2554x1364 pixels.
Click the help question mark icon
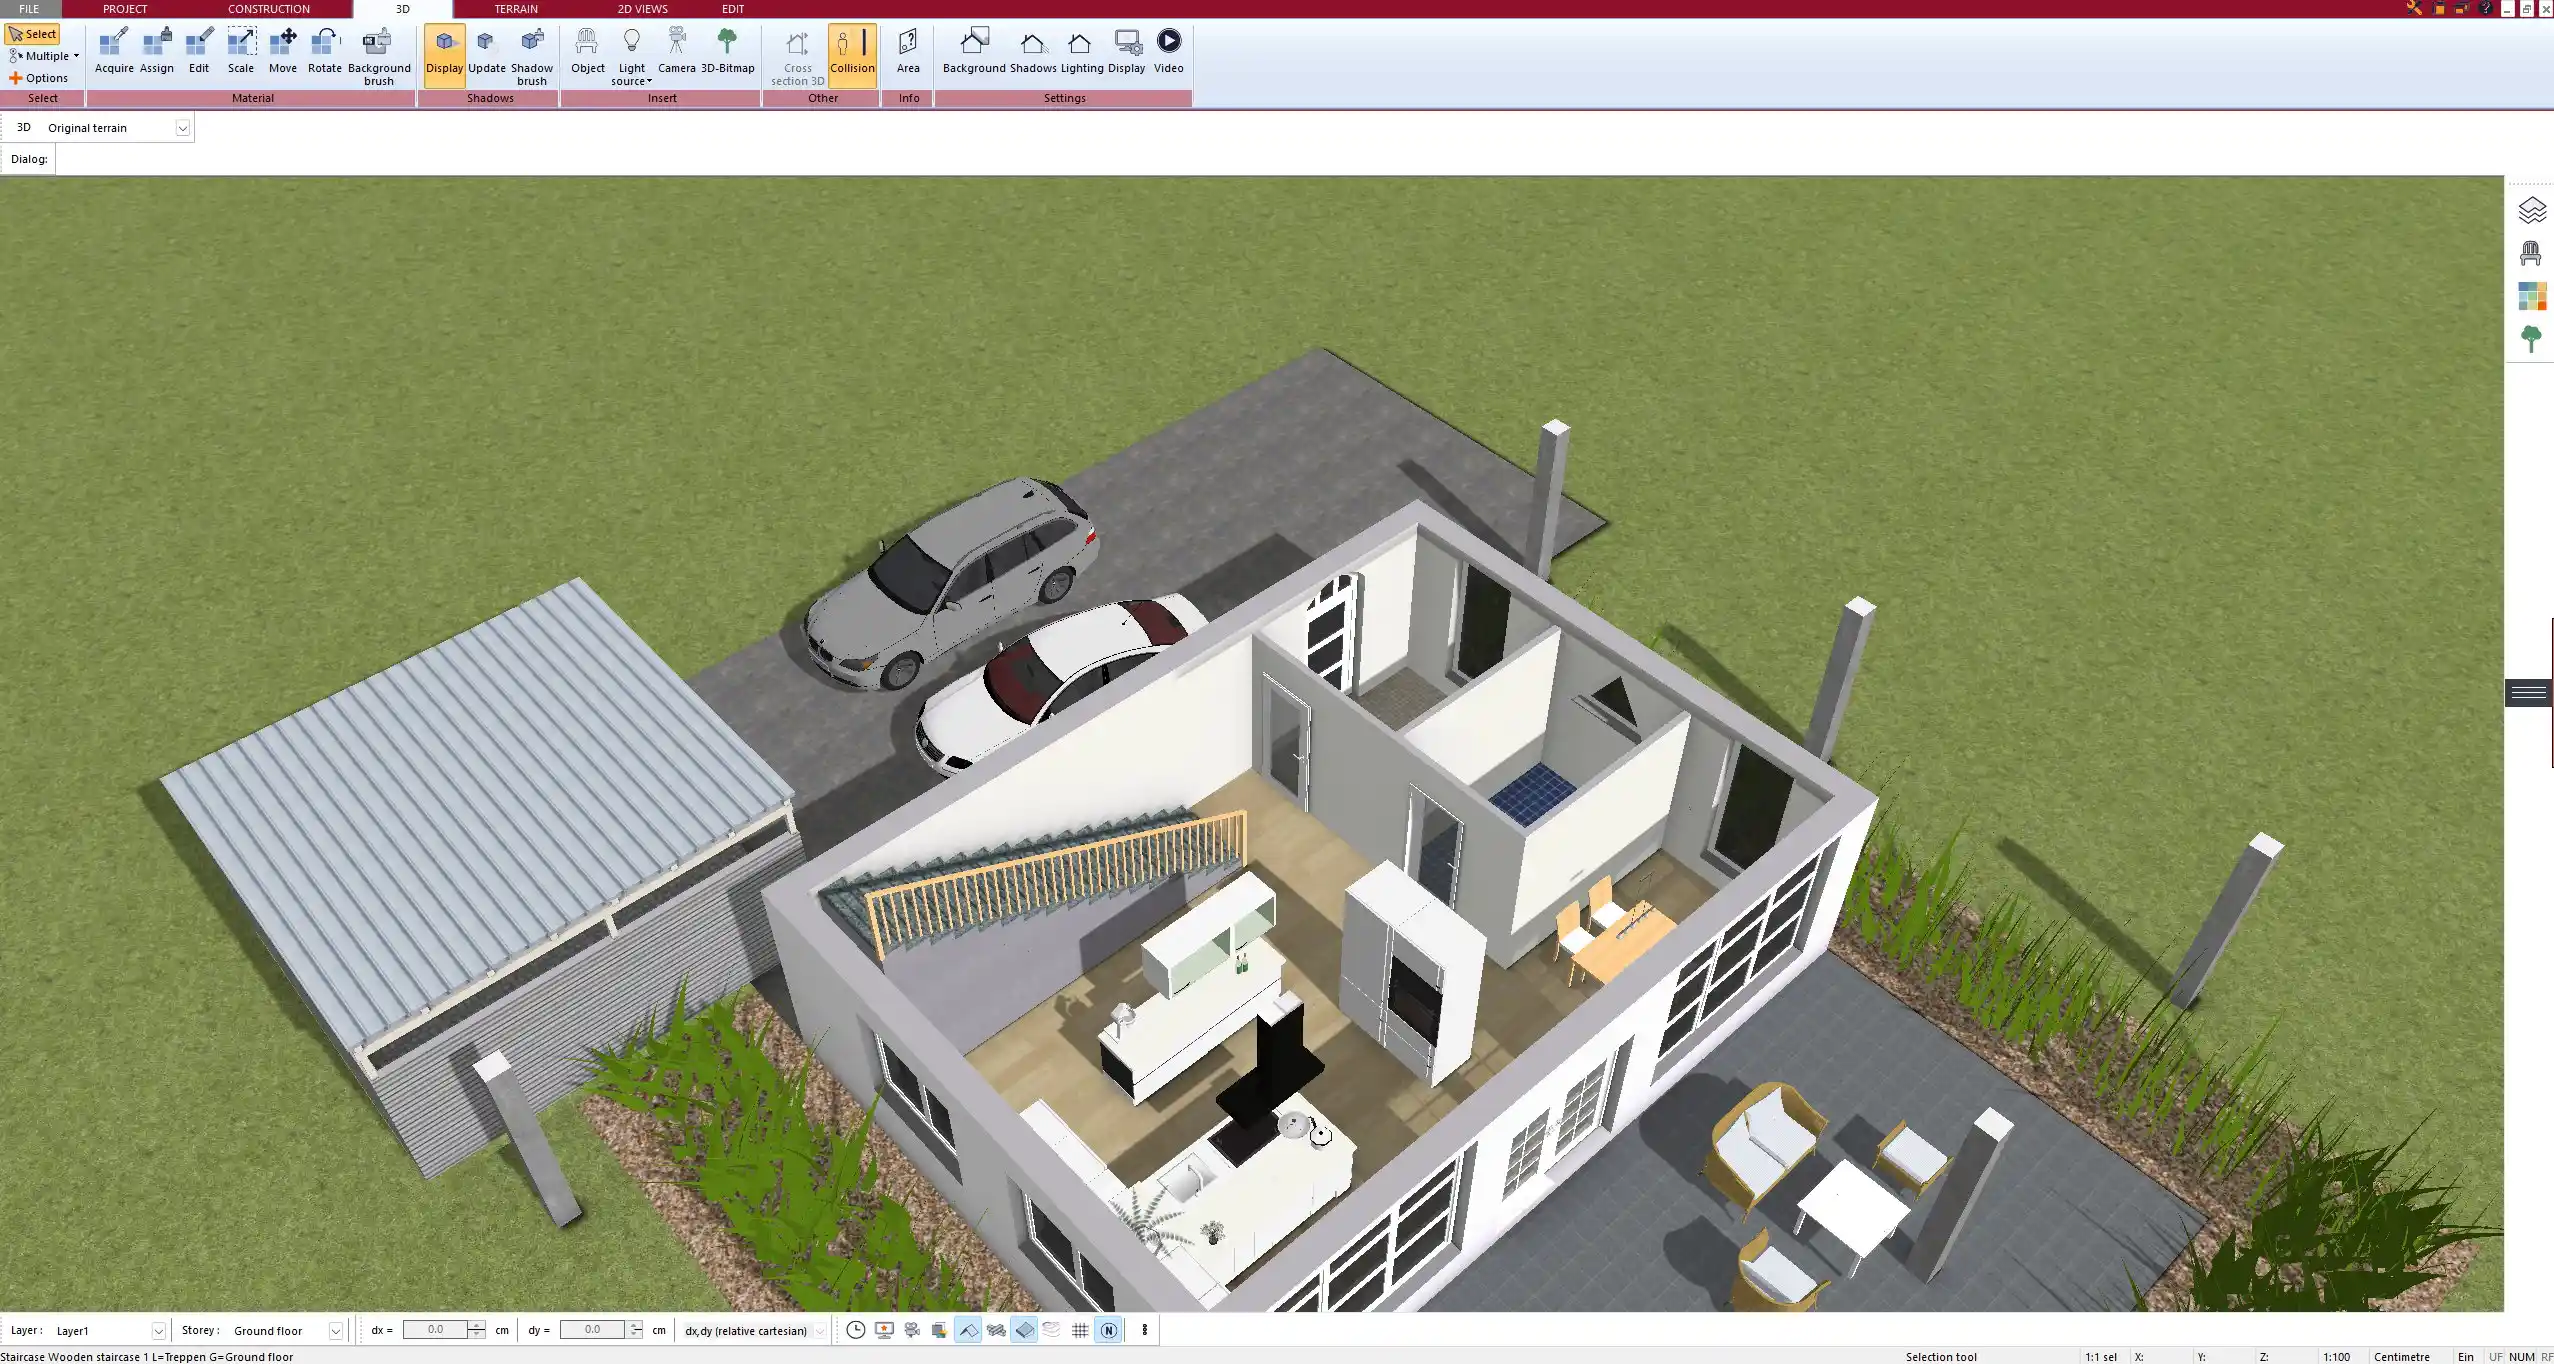pyautogui.click(x=2486, y=8)
